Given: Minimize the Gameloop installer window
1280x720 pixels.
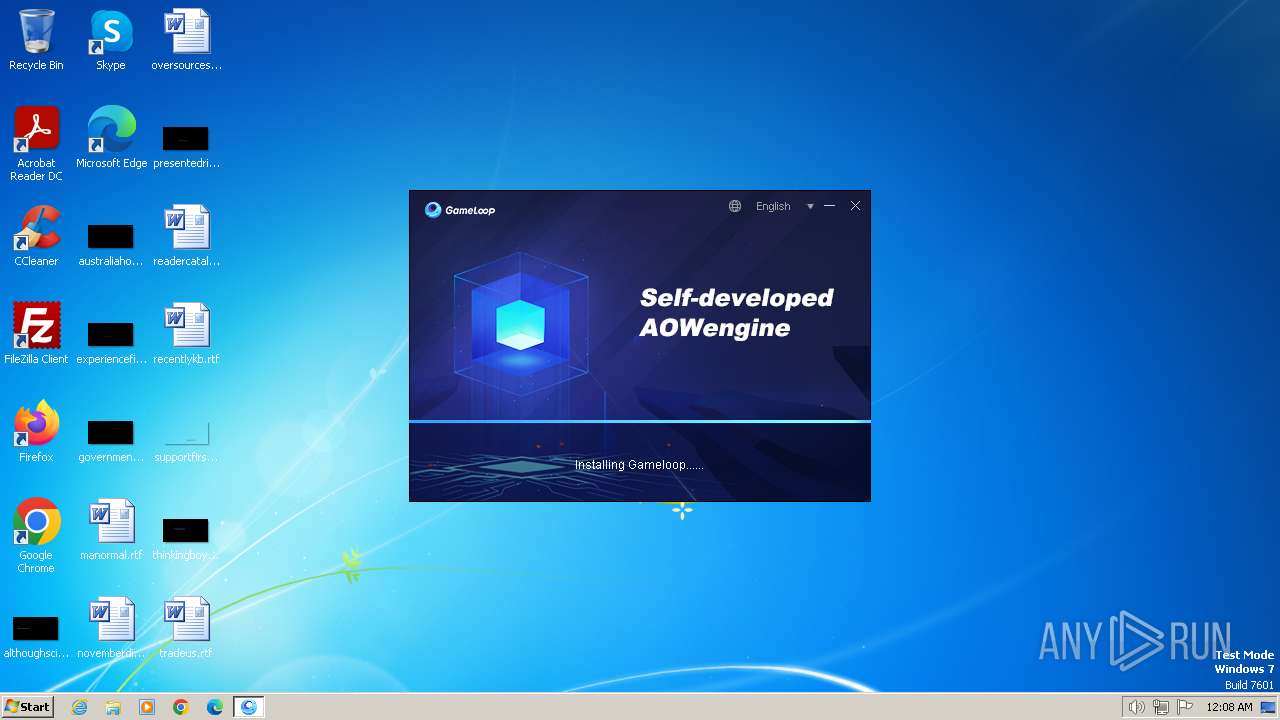Looking at the screenshot, I should pos(830,206).
